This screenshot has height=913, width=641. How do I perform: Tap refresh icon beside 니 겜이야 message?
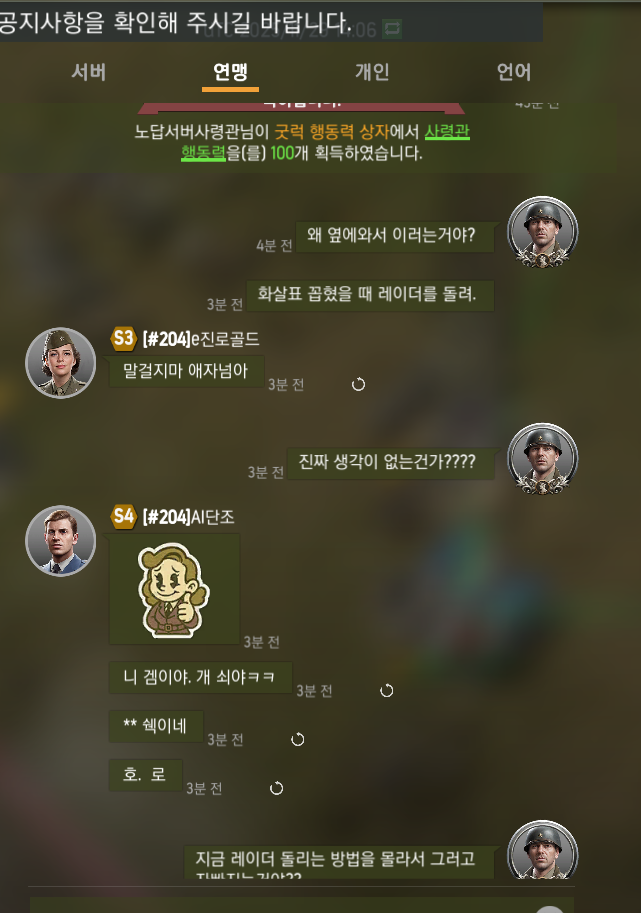[x=387, y=691]
